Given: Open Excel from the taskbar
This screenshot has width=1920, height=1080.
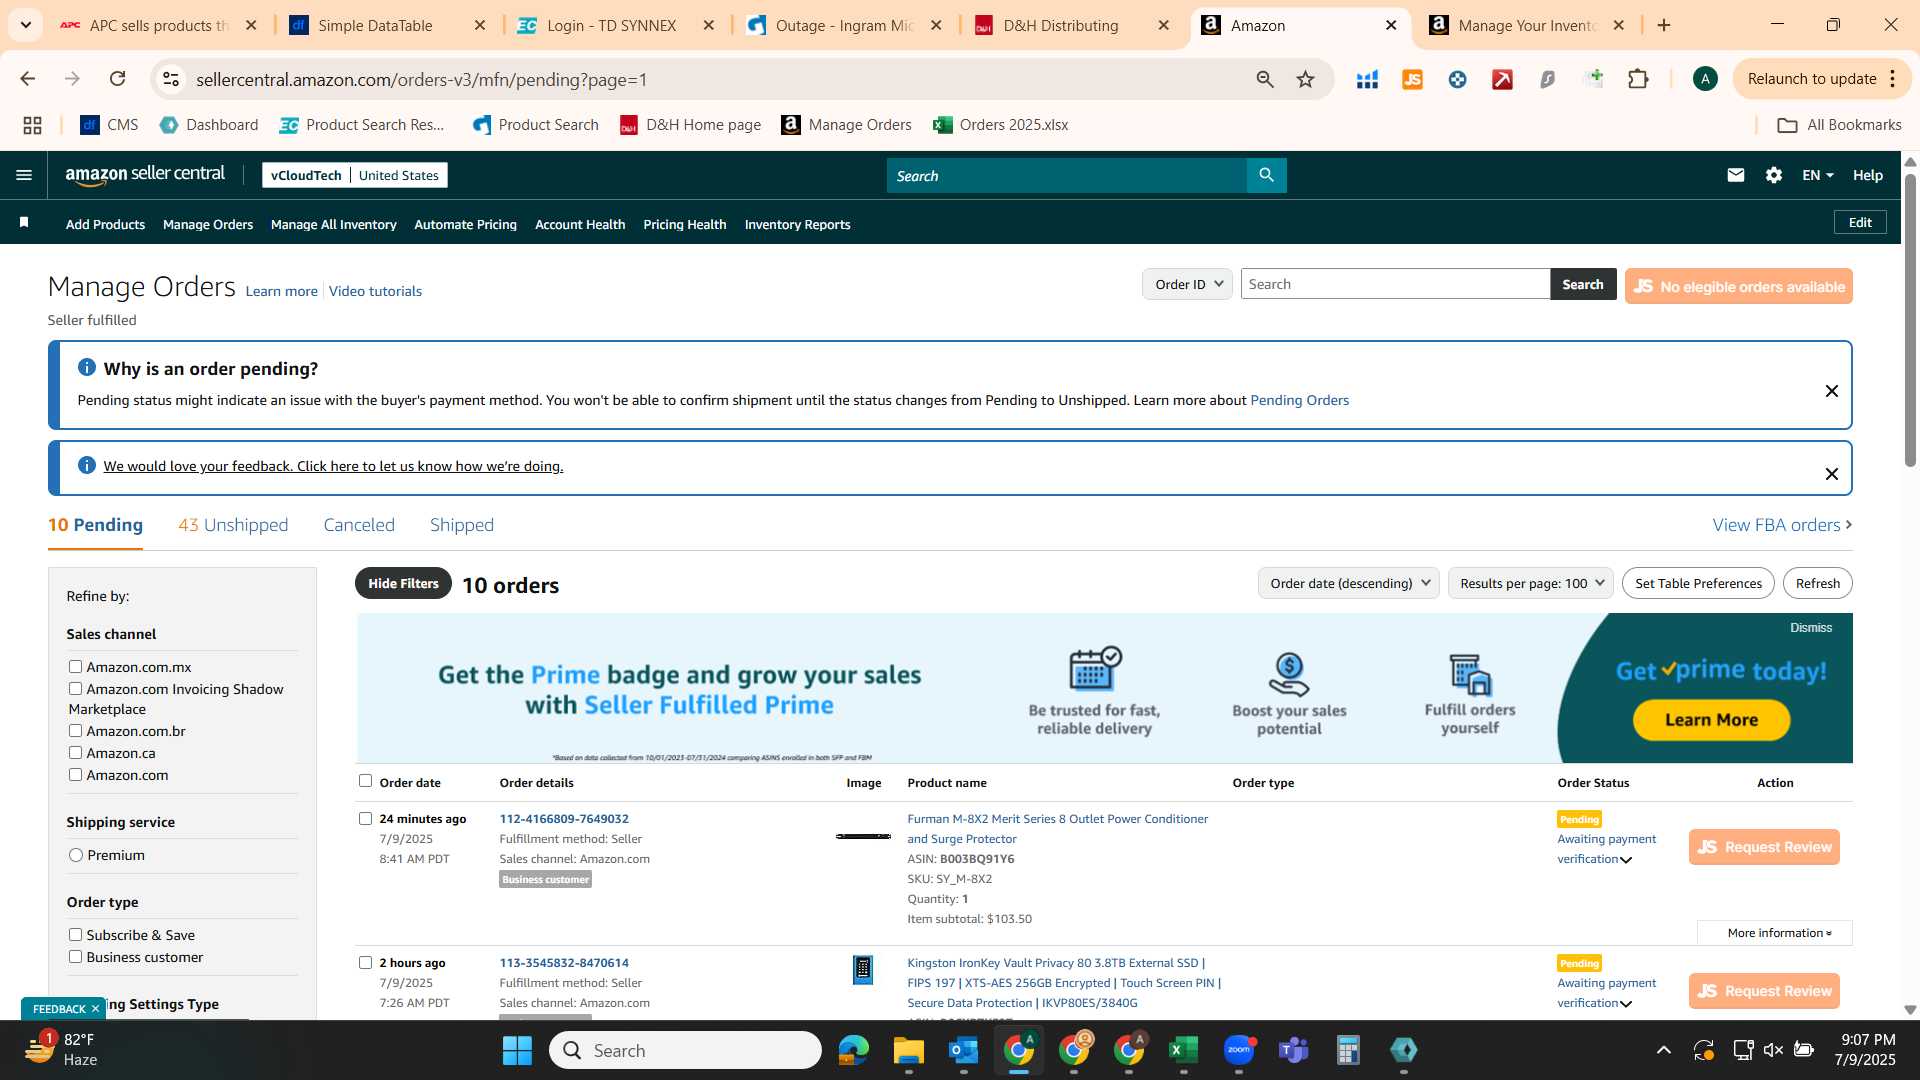Looking at the screenshot, I should pyautogui.click(x=1183, y=1050).
